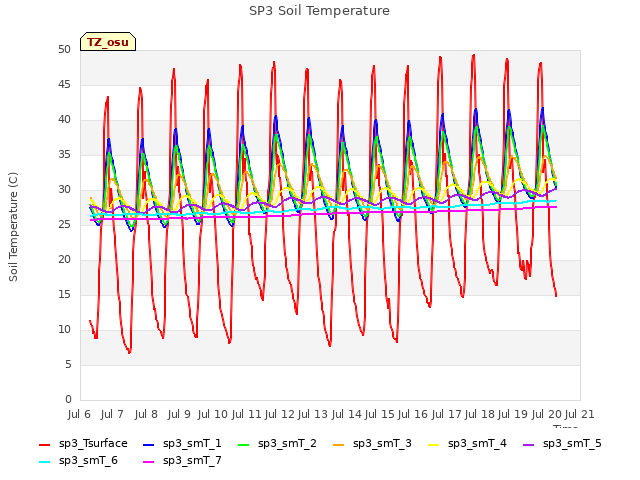The width and height of the screenshot is (640, 480).
Task: Click the Soil Temperature (C) axis label
Action: (13, 227)
